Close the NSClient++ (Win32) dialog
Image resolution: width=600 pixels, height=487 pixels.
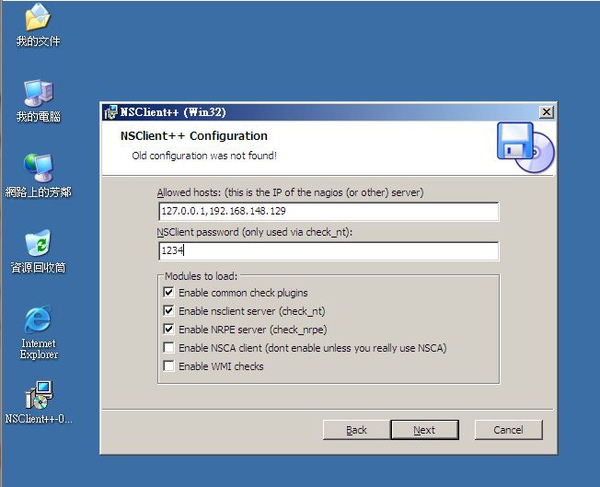pos(546,112)
